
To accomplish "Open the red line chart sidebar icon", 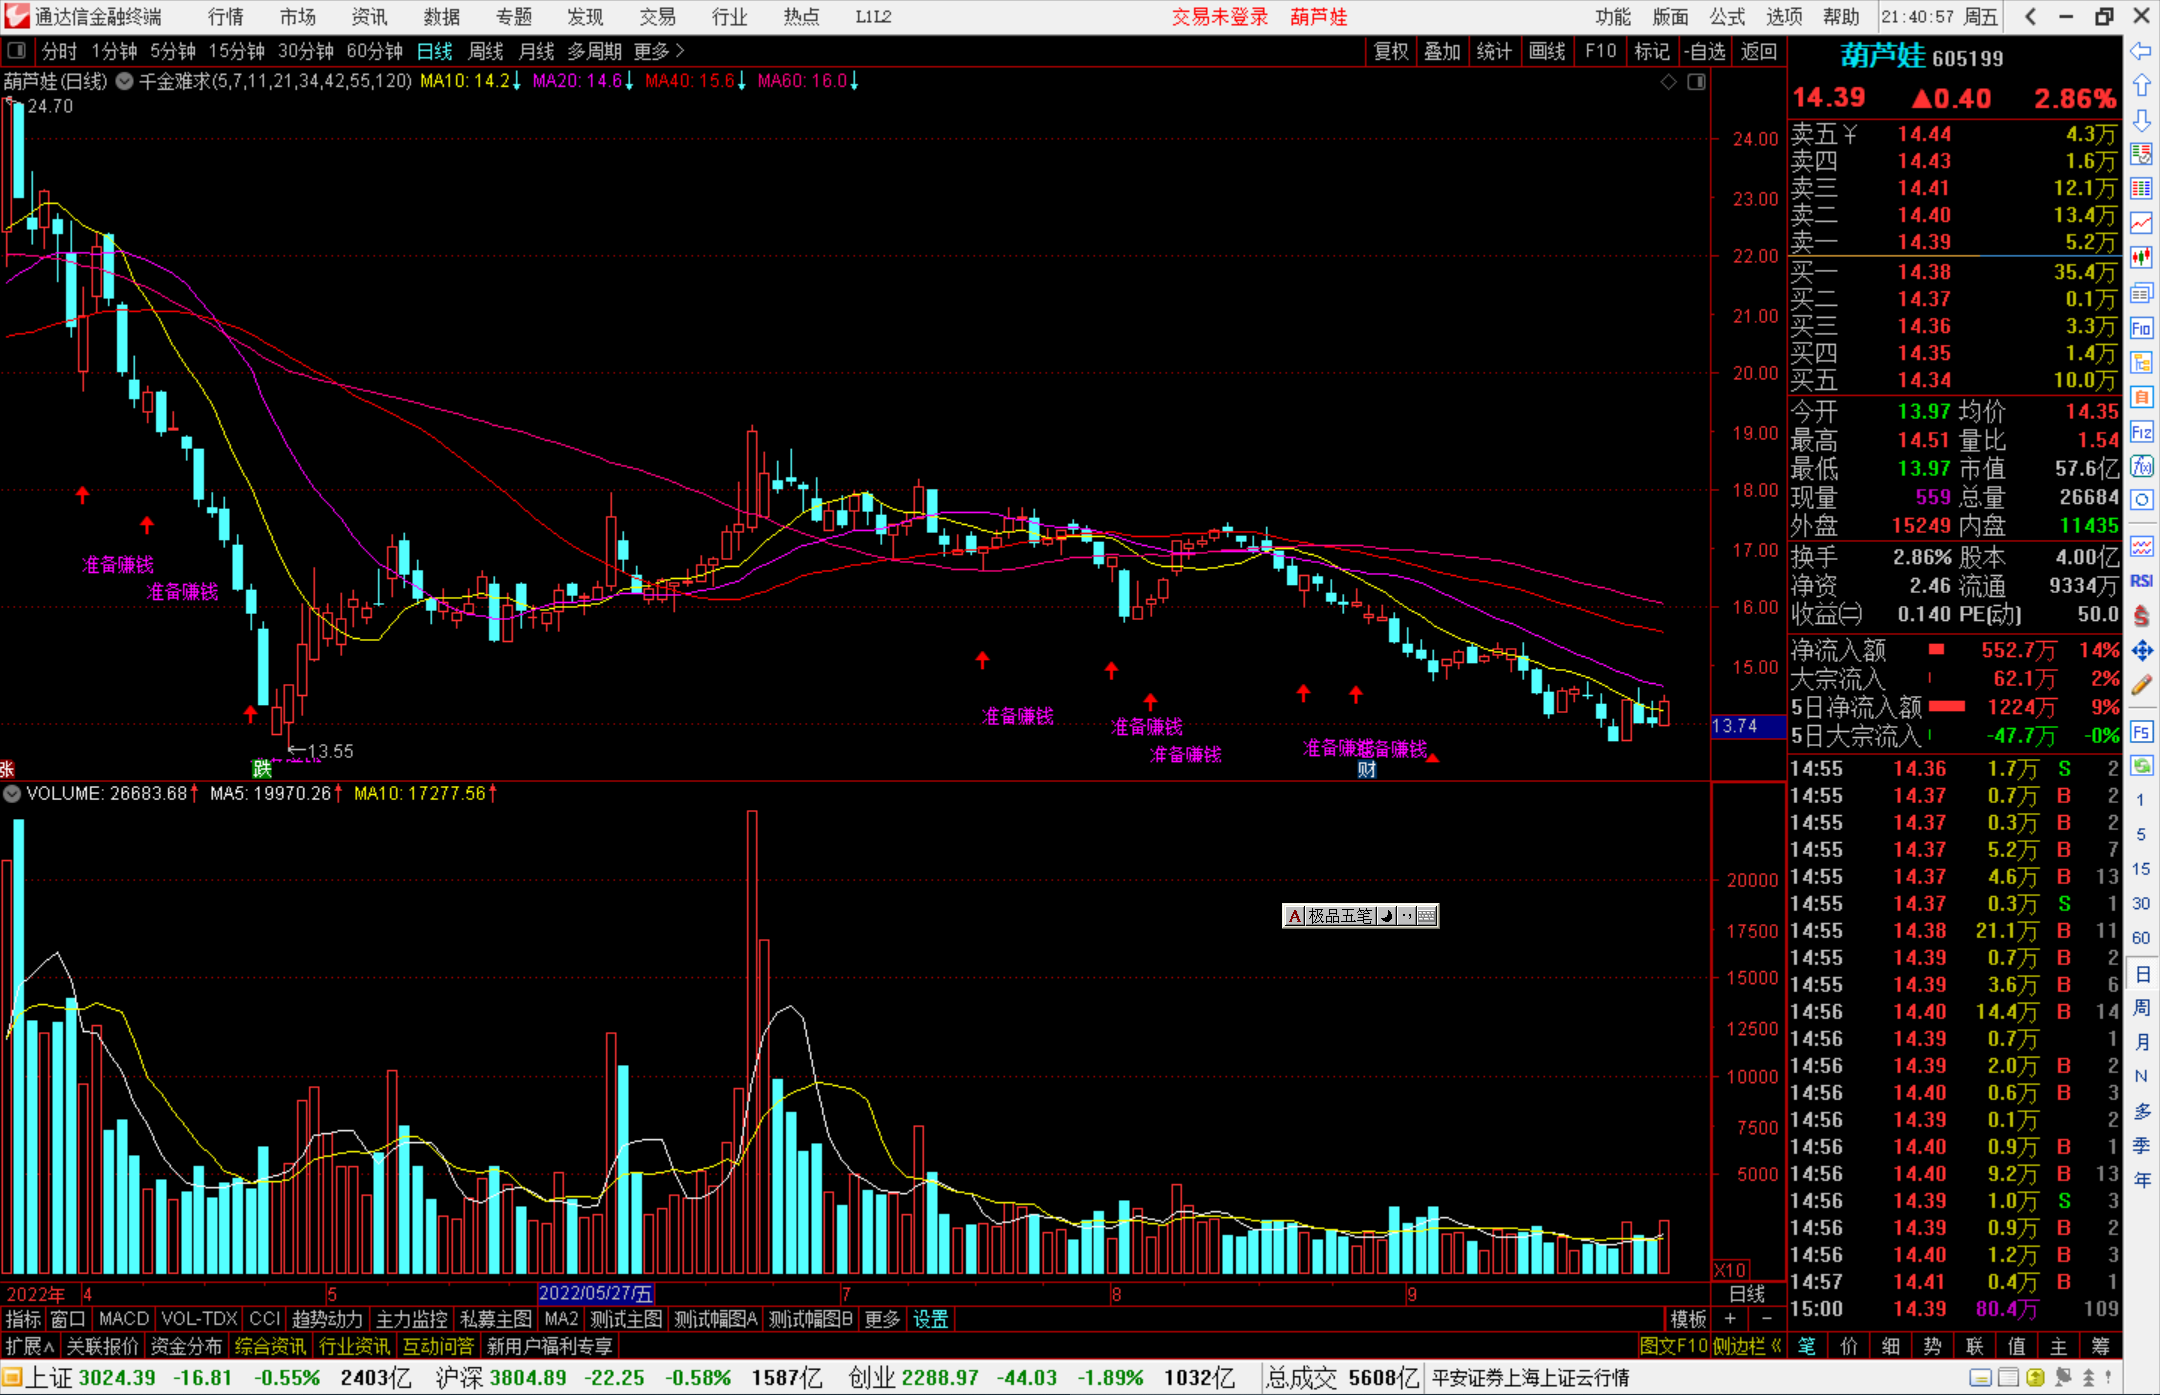I will tap(2141, 223).
